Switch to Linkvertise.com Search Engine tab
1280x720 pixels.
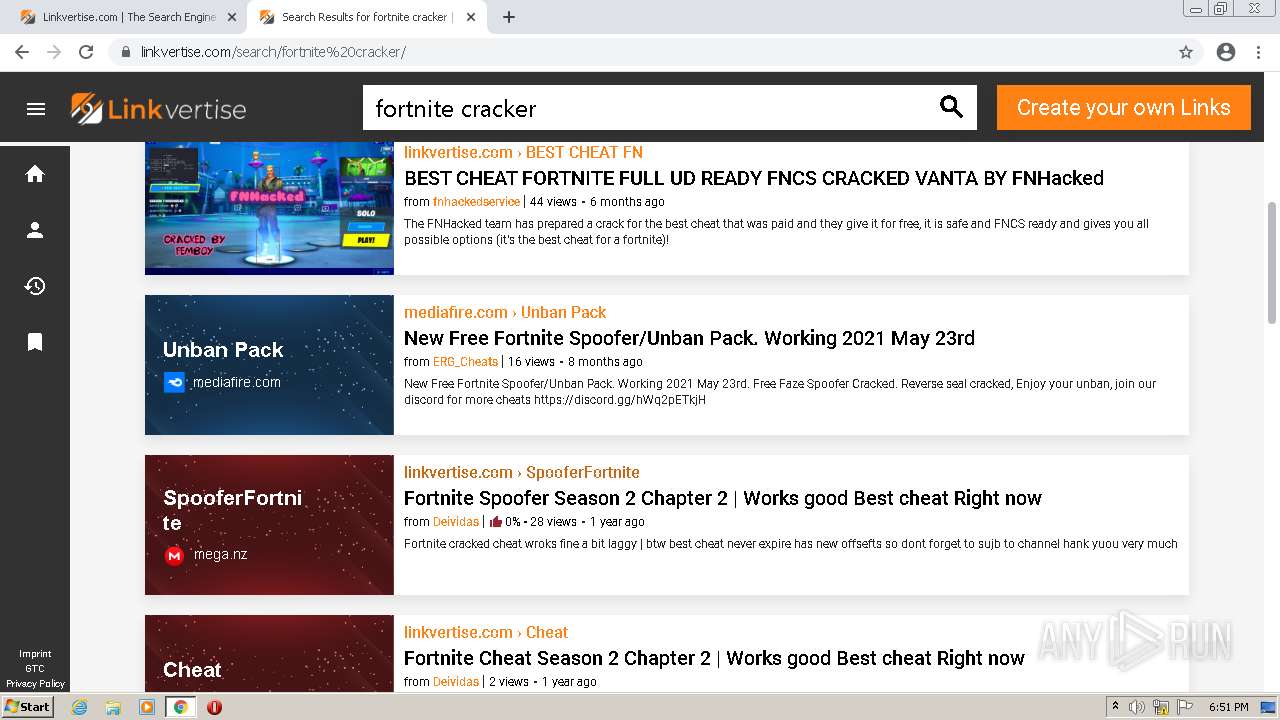(127, 17)
